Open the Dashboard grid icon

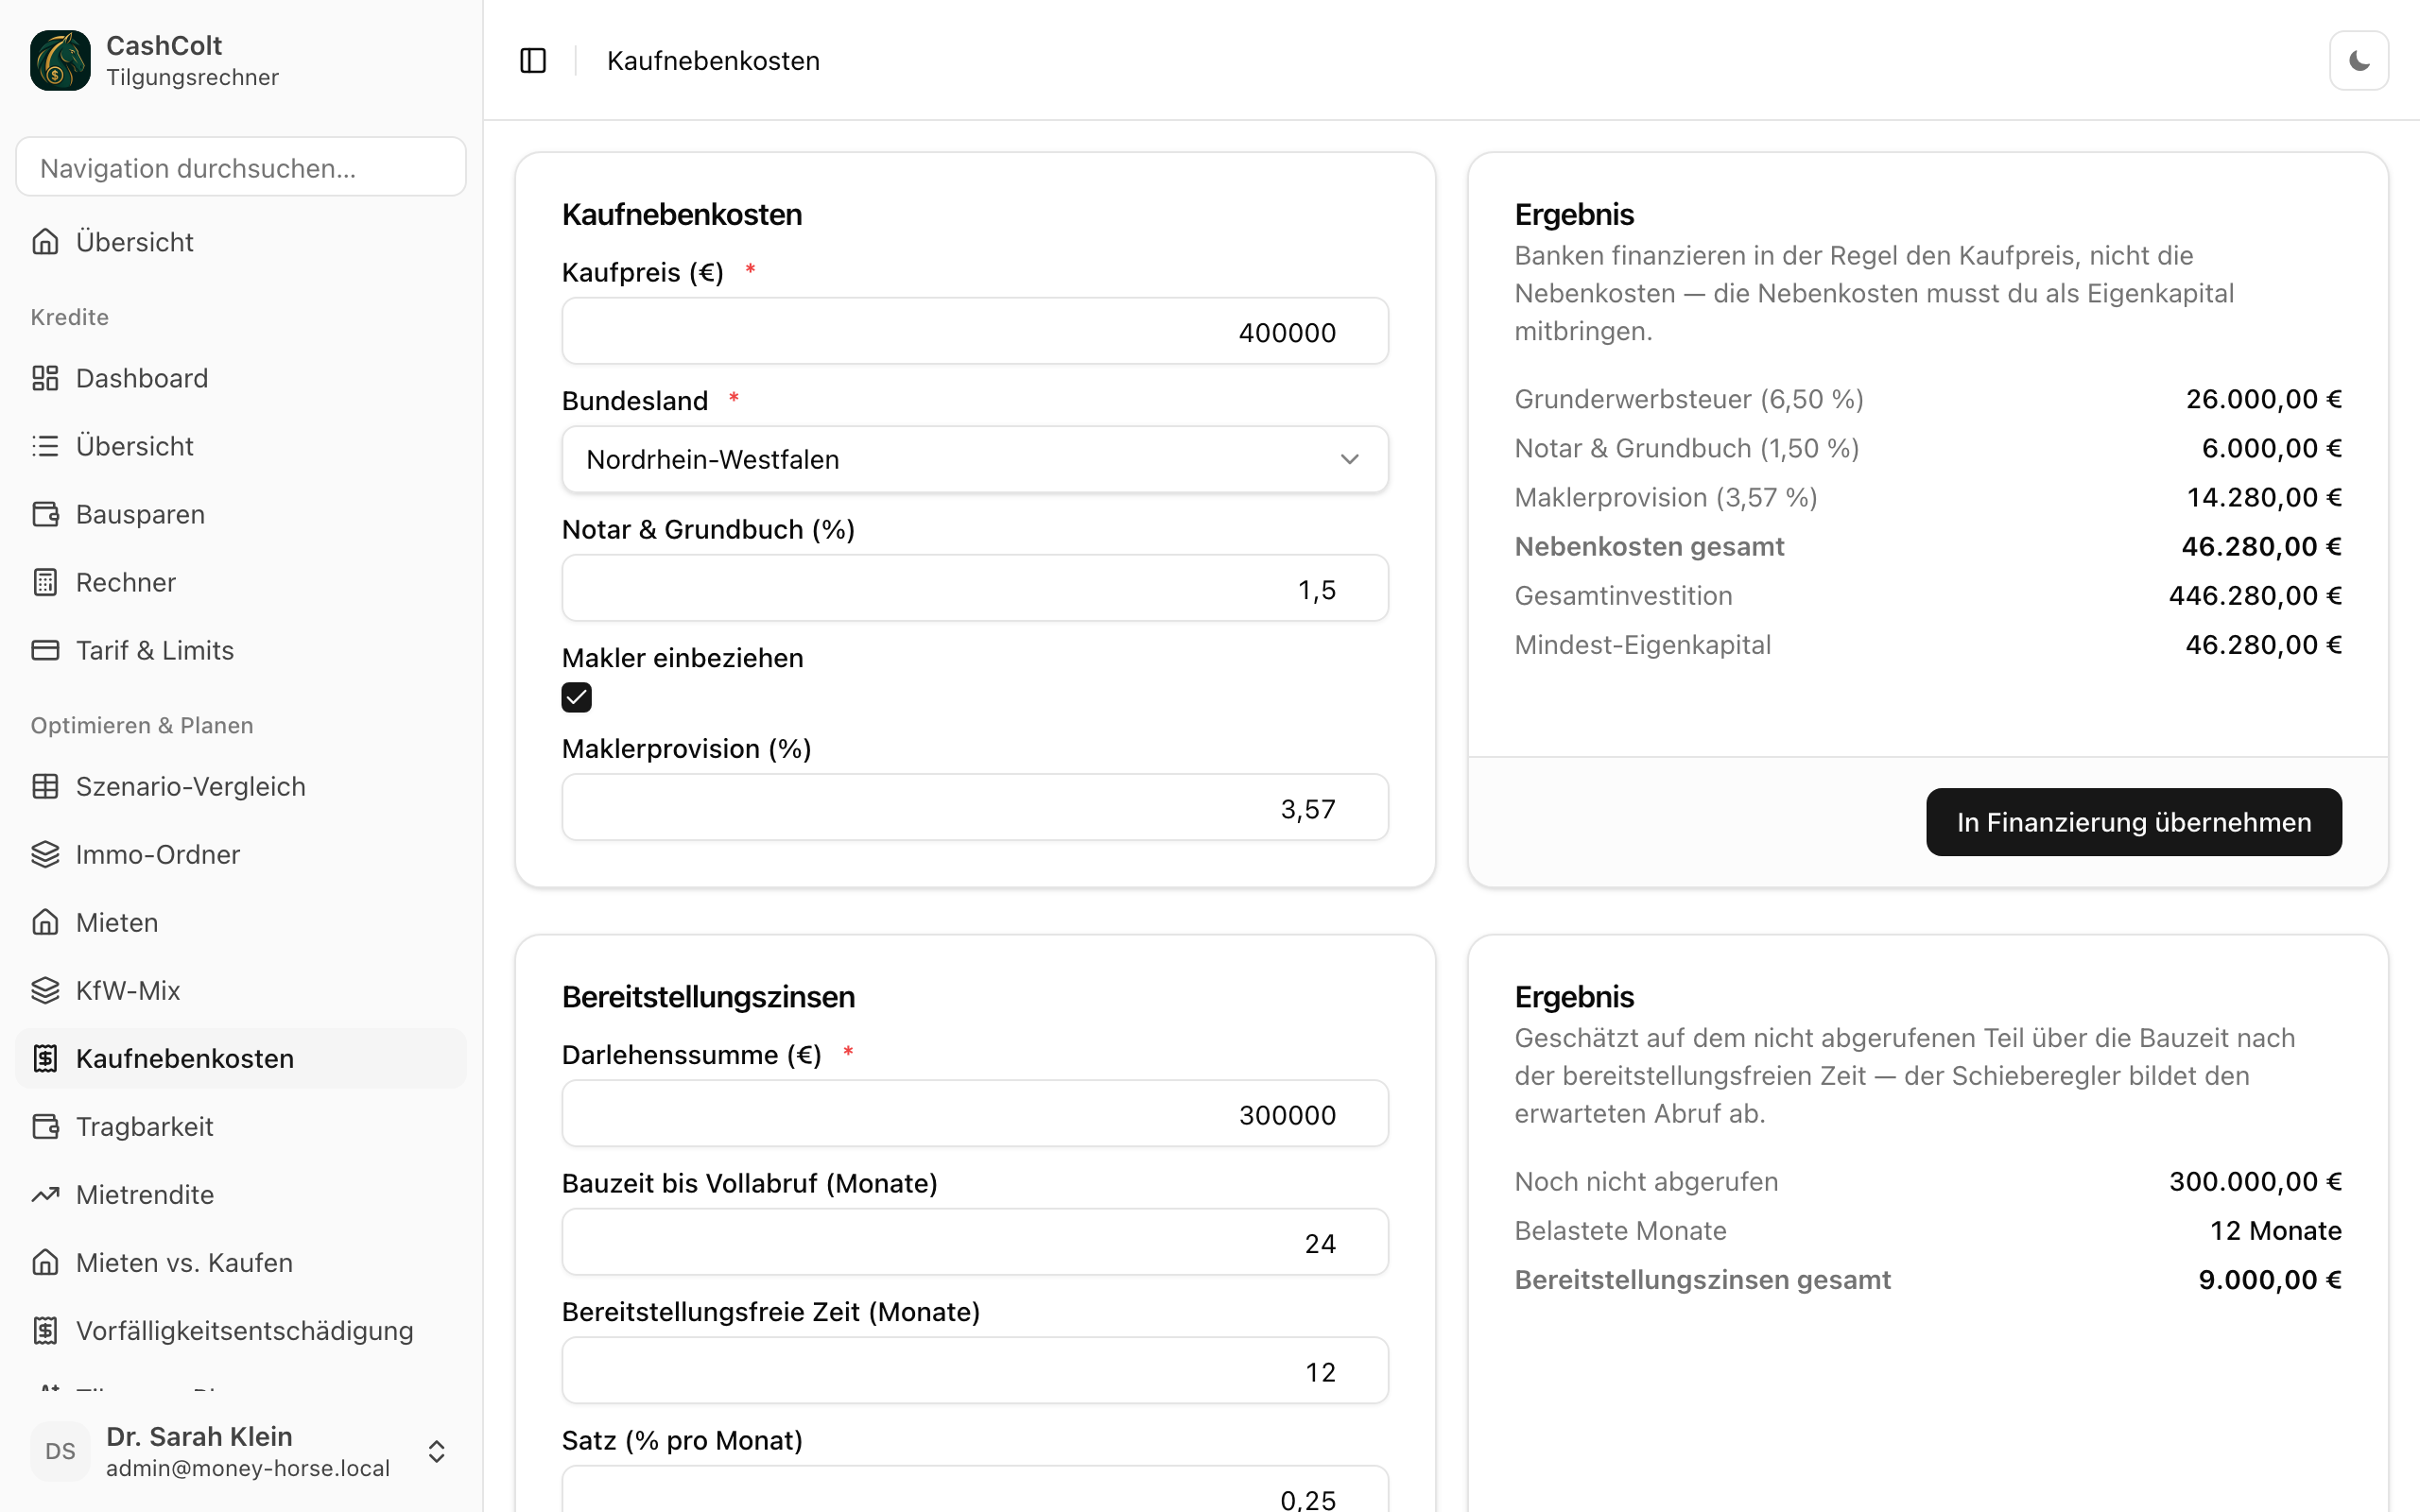coord(45,378)
